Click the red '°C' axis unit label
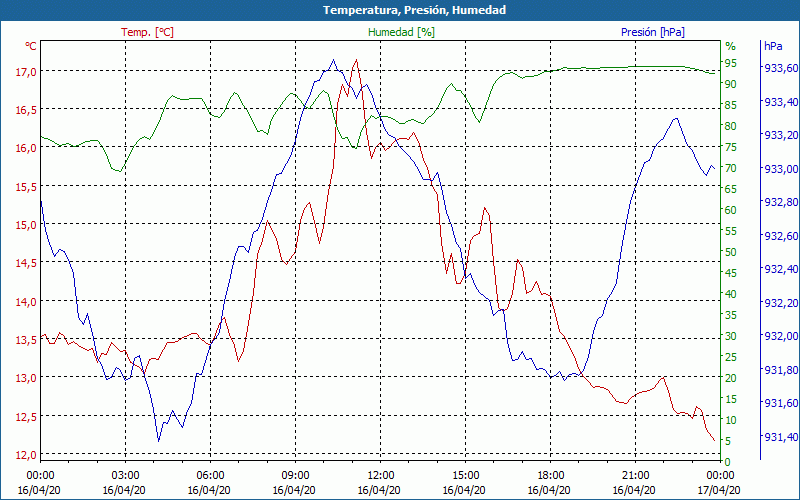 click(x=31, y=46)
